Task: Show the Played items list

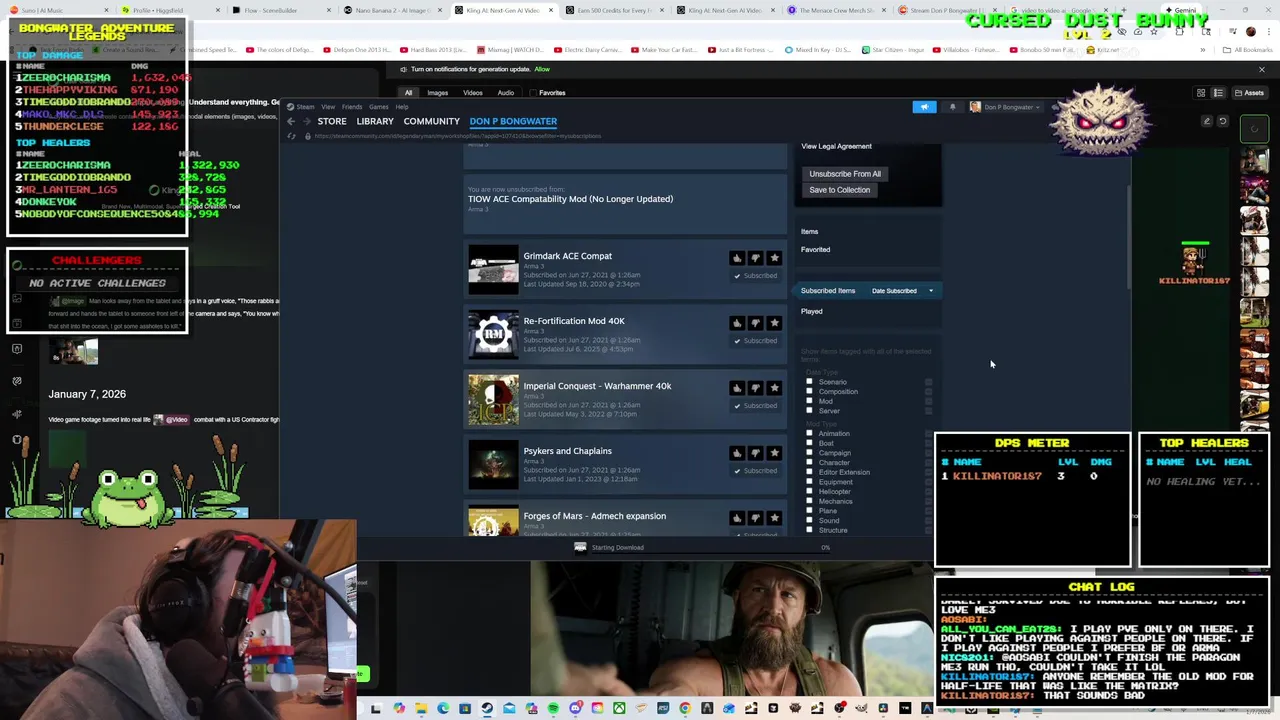Action: coord(812,312)
